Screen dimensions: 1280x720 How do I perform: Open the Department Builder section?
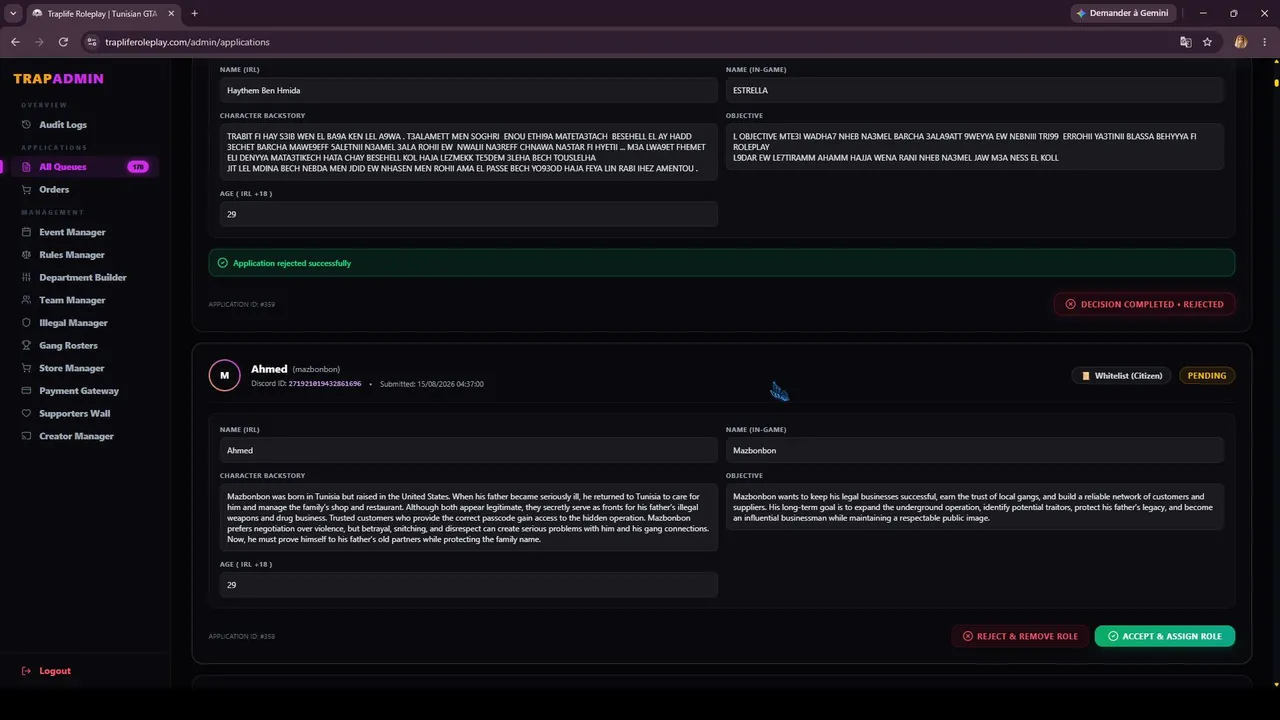tap(83, 278)
